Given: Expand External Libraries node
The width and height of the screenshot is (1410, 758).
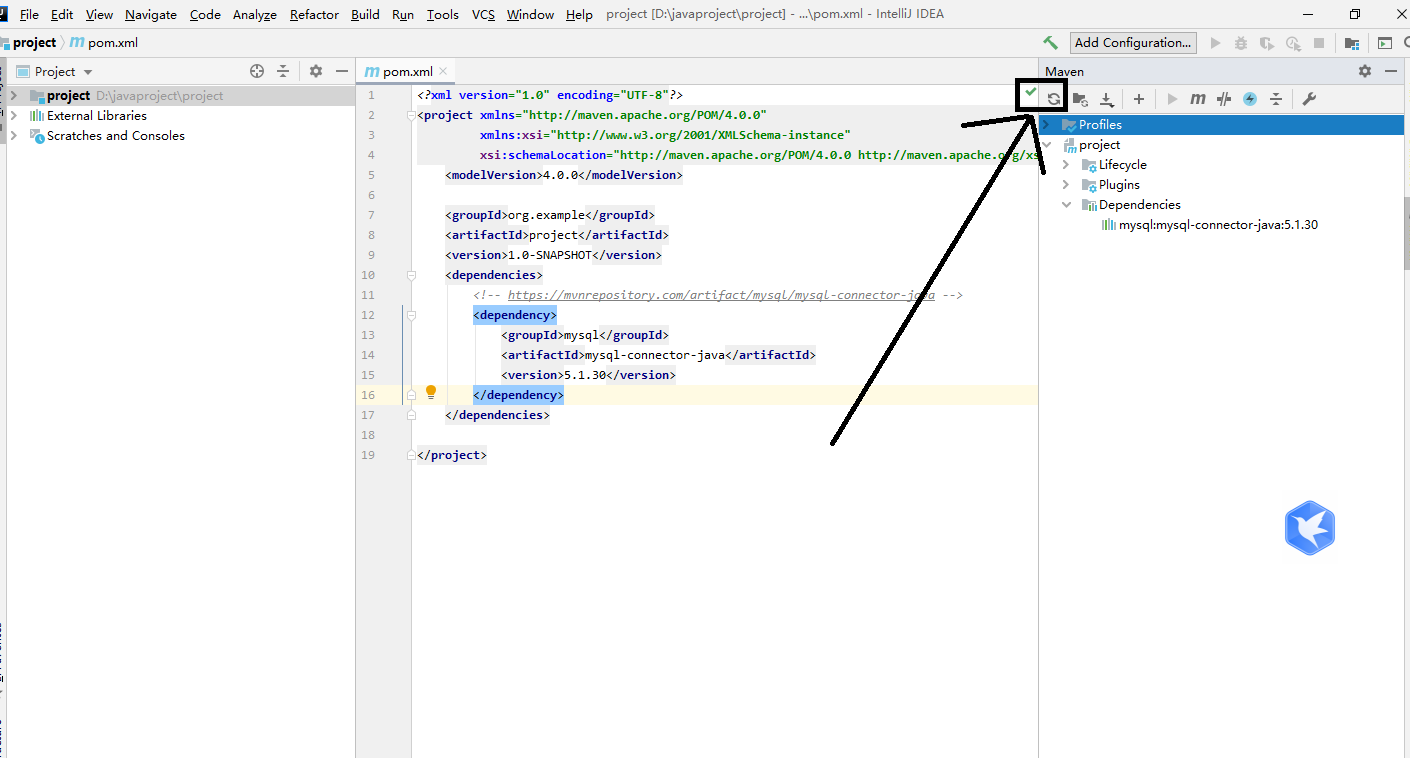Looking at the screenshot, I should (13, 116).
